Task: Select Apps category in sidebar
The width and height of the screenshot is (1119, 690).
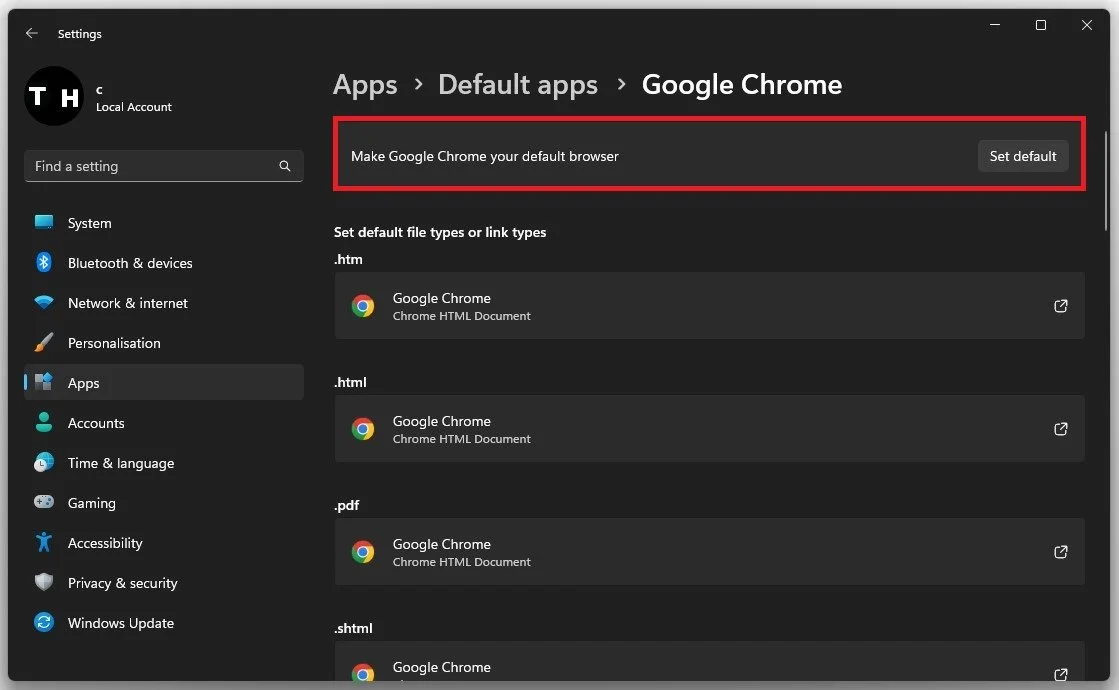Action: click(163, 382)
